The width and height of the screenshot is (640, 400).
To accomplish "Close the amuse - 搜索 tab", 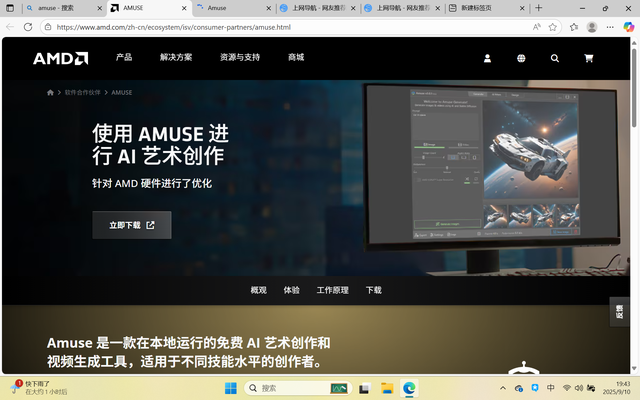I will (99, 8).
